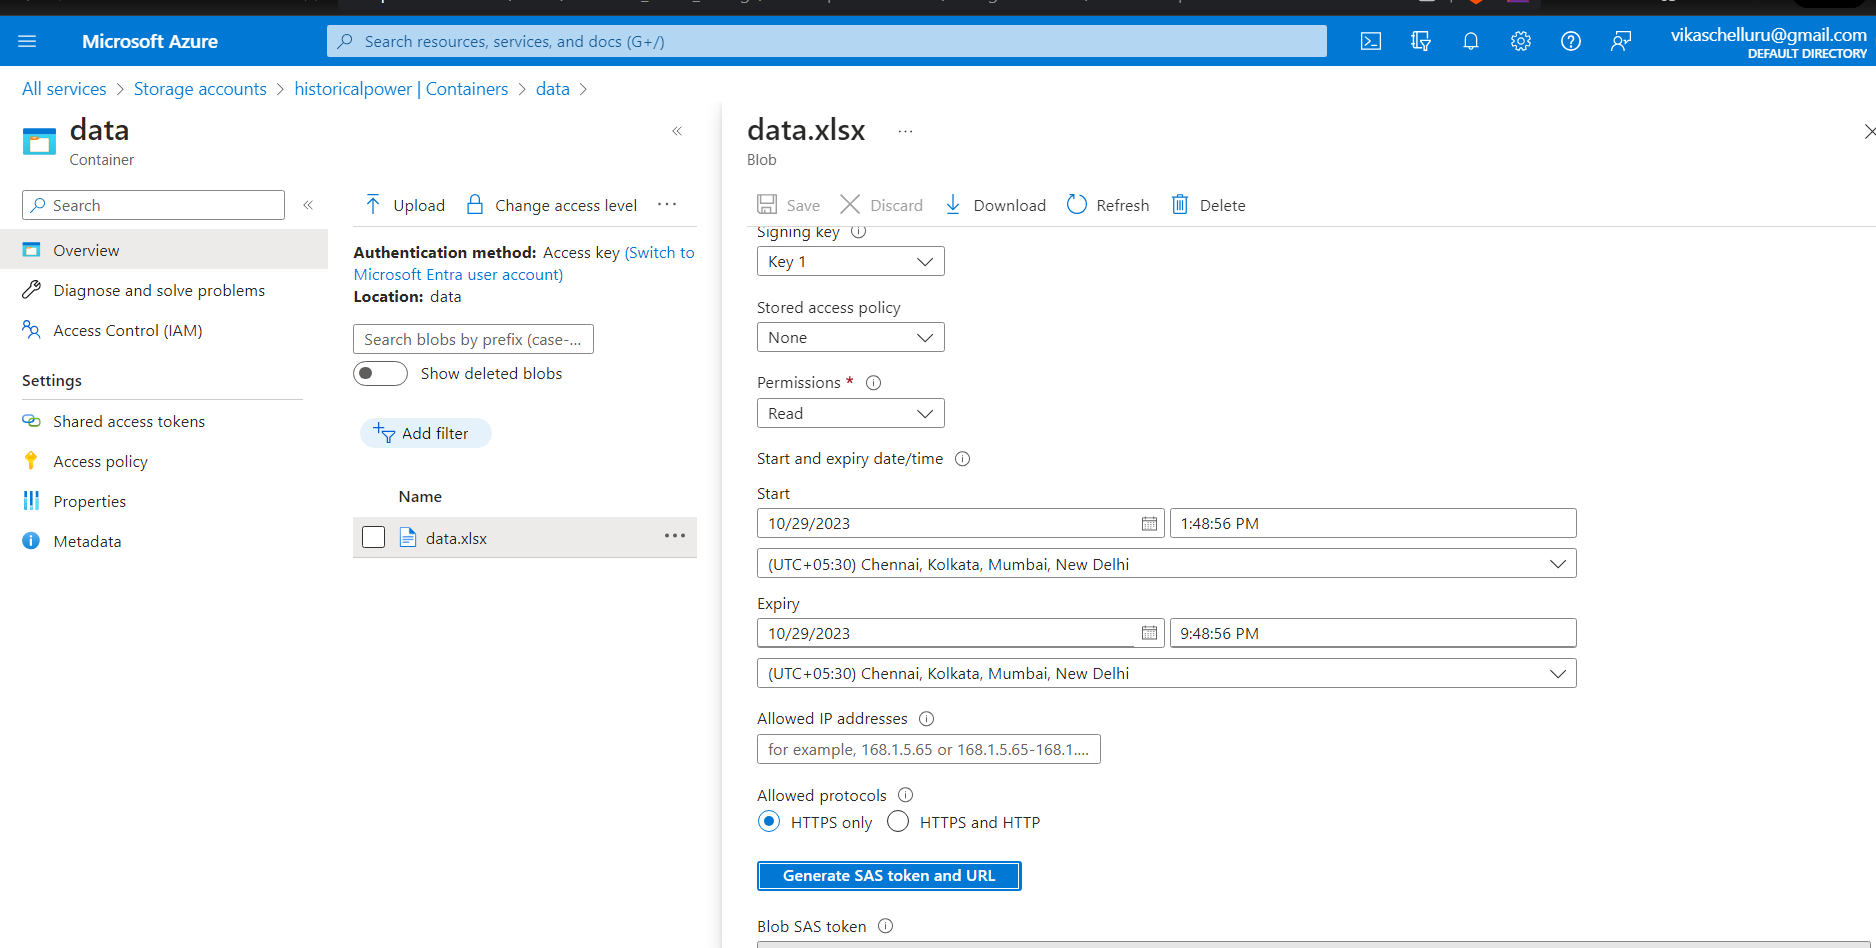Open the Help question mark icon
The image size is (1876, 948).
point(1571,41)
